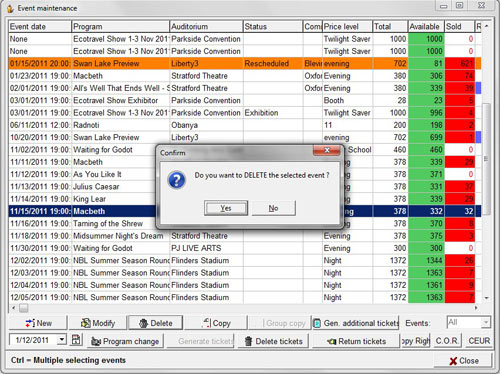The height and width of the screenshot is (374, 500).
Task: Open the Events filter dropdown
Action: [x=486, y=322]
